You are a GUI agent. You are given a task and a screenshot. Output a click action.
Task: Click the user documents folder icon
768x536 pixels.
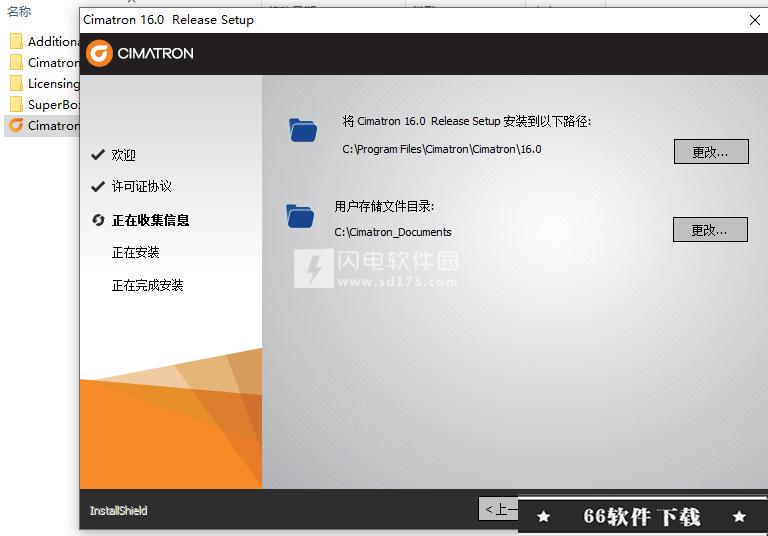tap(300, 216)
